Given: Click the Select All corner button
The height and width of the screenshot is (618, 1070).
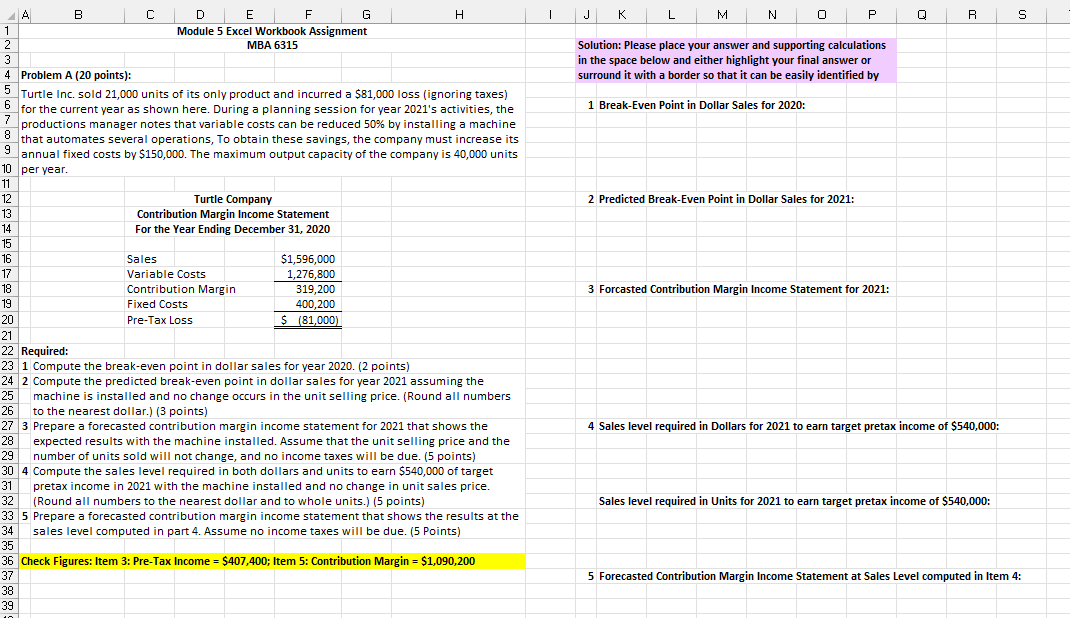Looking at the screenshot, I should (x=7, y=14).
